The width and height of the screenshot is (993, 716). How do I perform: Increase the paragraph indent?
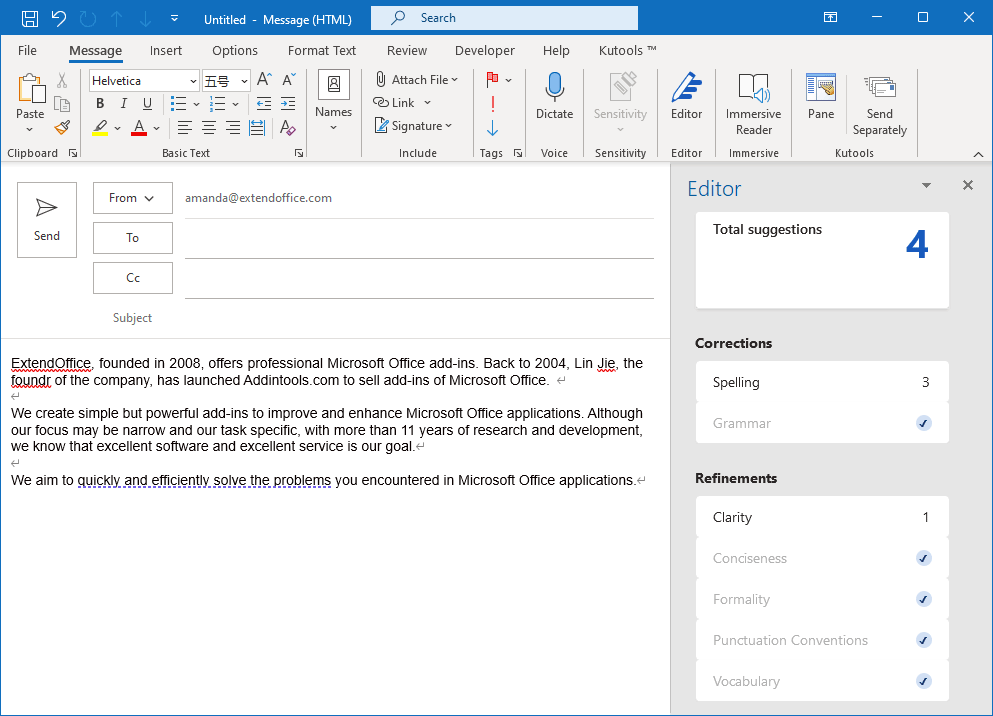point(288,103)
